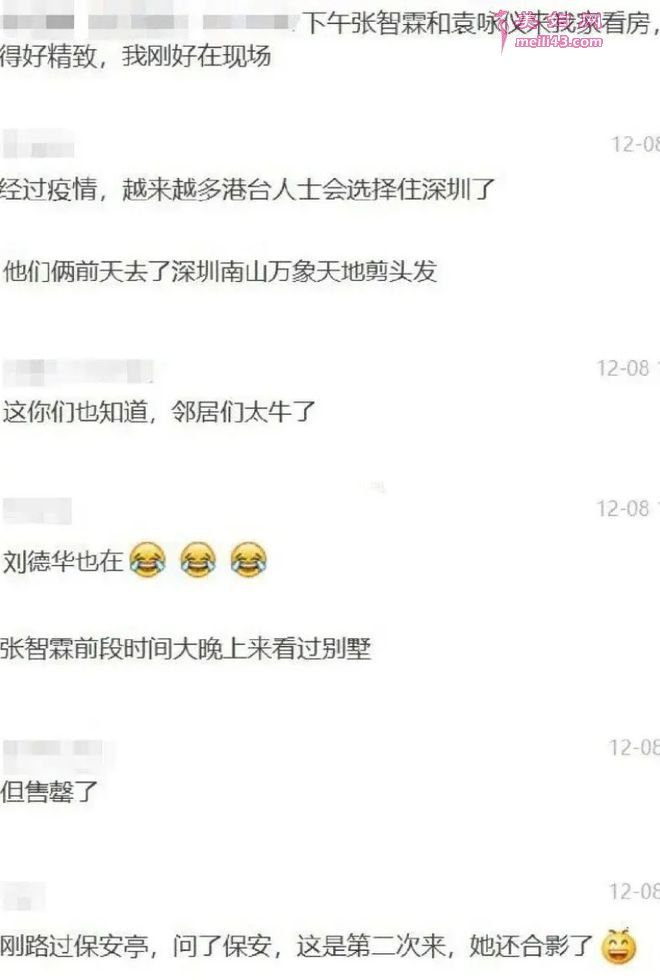Select the comment 刚路过保安亭,问了保安
Screen dimensions: 660x980
(x=296, y=946)
